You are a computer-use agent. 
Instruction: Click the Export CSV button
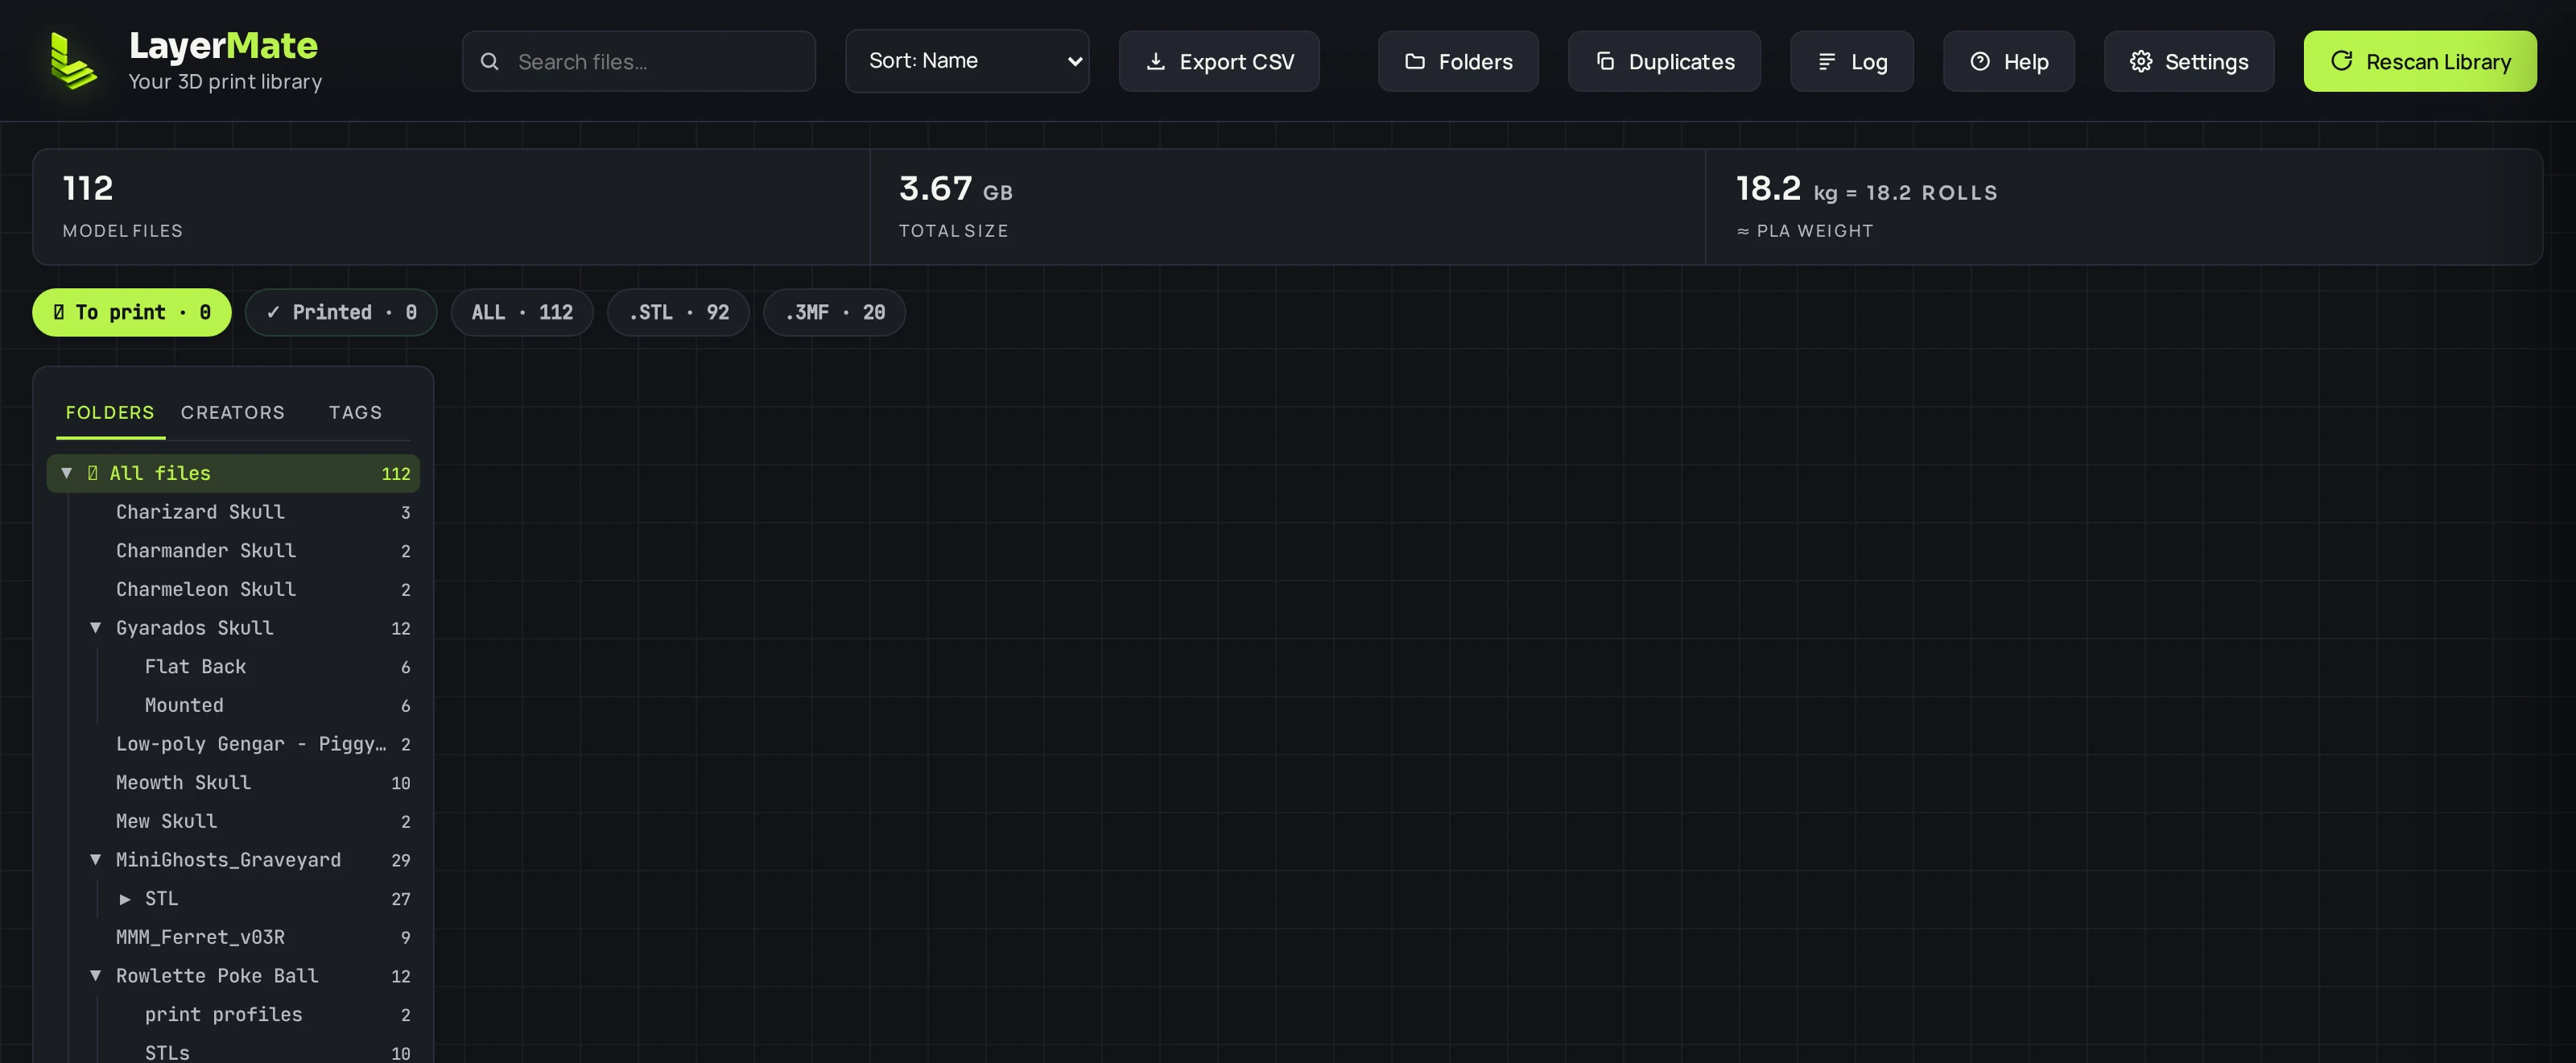[x=1219, y=61]
